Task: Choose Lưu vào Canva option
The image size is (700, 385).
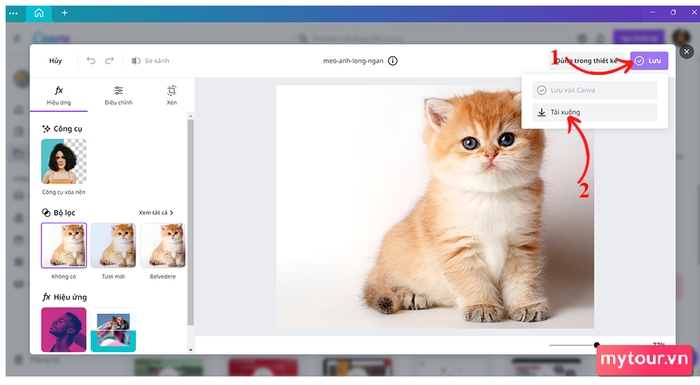Action: click(595, 90)
